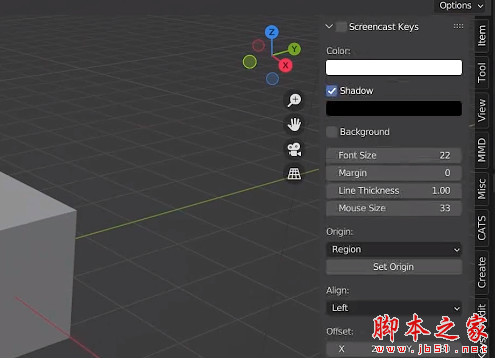This screenshot has height=360, width=499.
Task: Click the Margin value field
Action: (394, 173)
